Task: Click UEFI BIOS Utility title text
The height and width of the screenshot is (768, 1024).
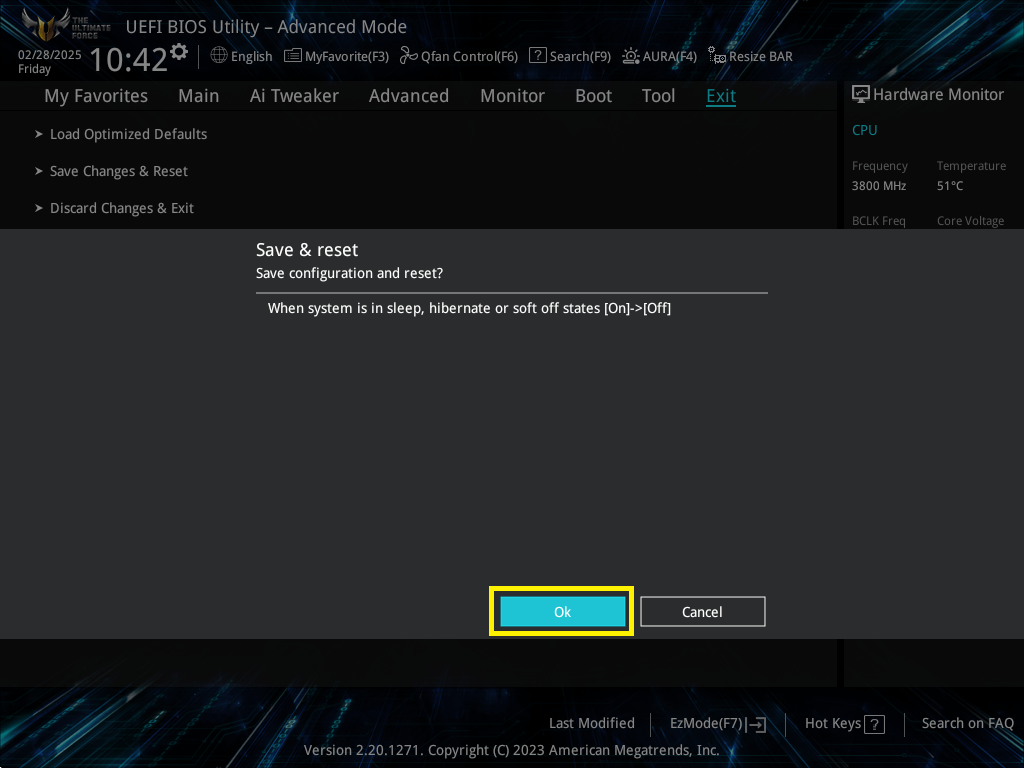Action: click(266, 27)
